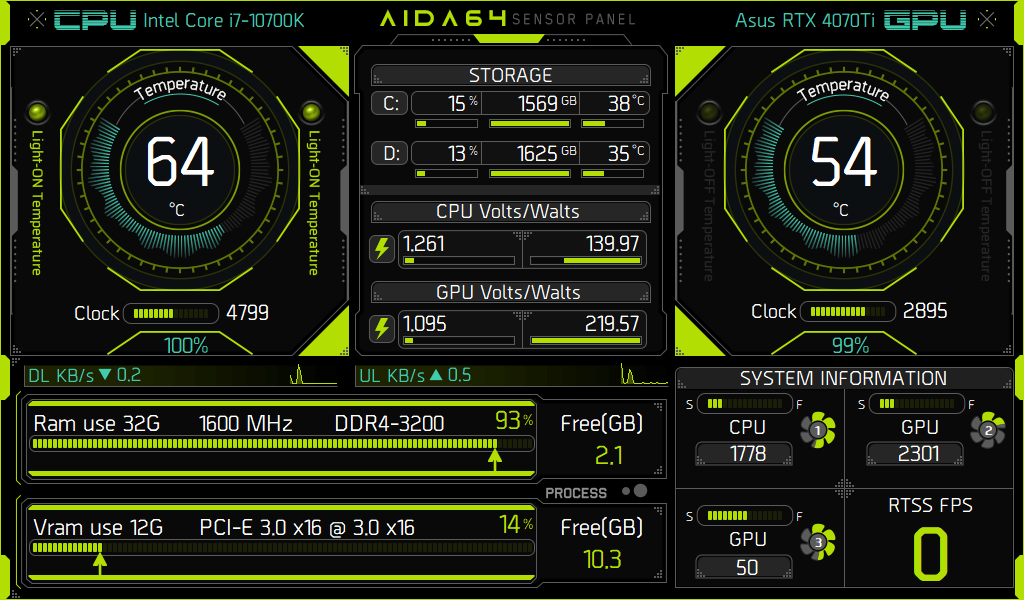Screen dimensions: 1024x600
Task: Click the C: drive label button
Action: (x=389, y=103)
